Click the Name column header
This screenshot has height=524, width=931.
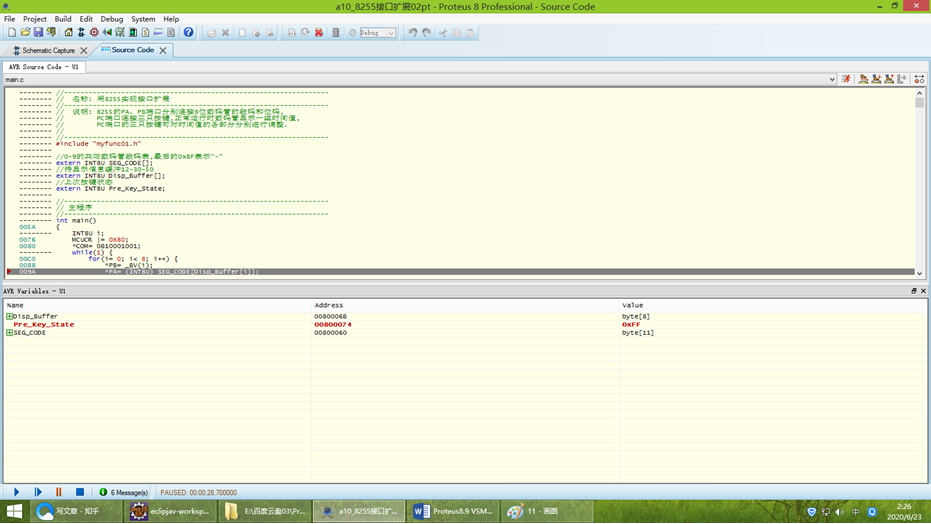point(15,305)
